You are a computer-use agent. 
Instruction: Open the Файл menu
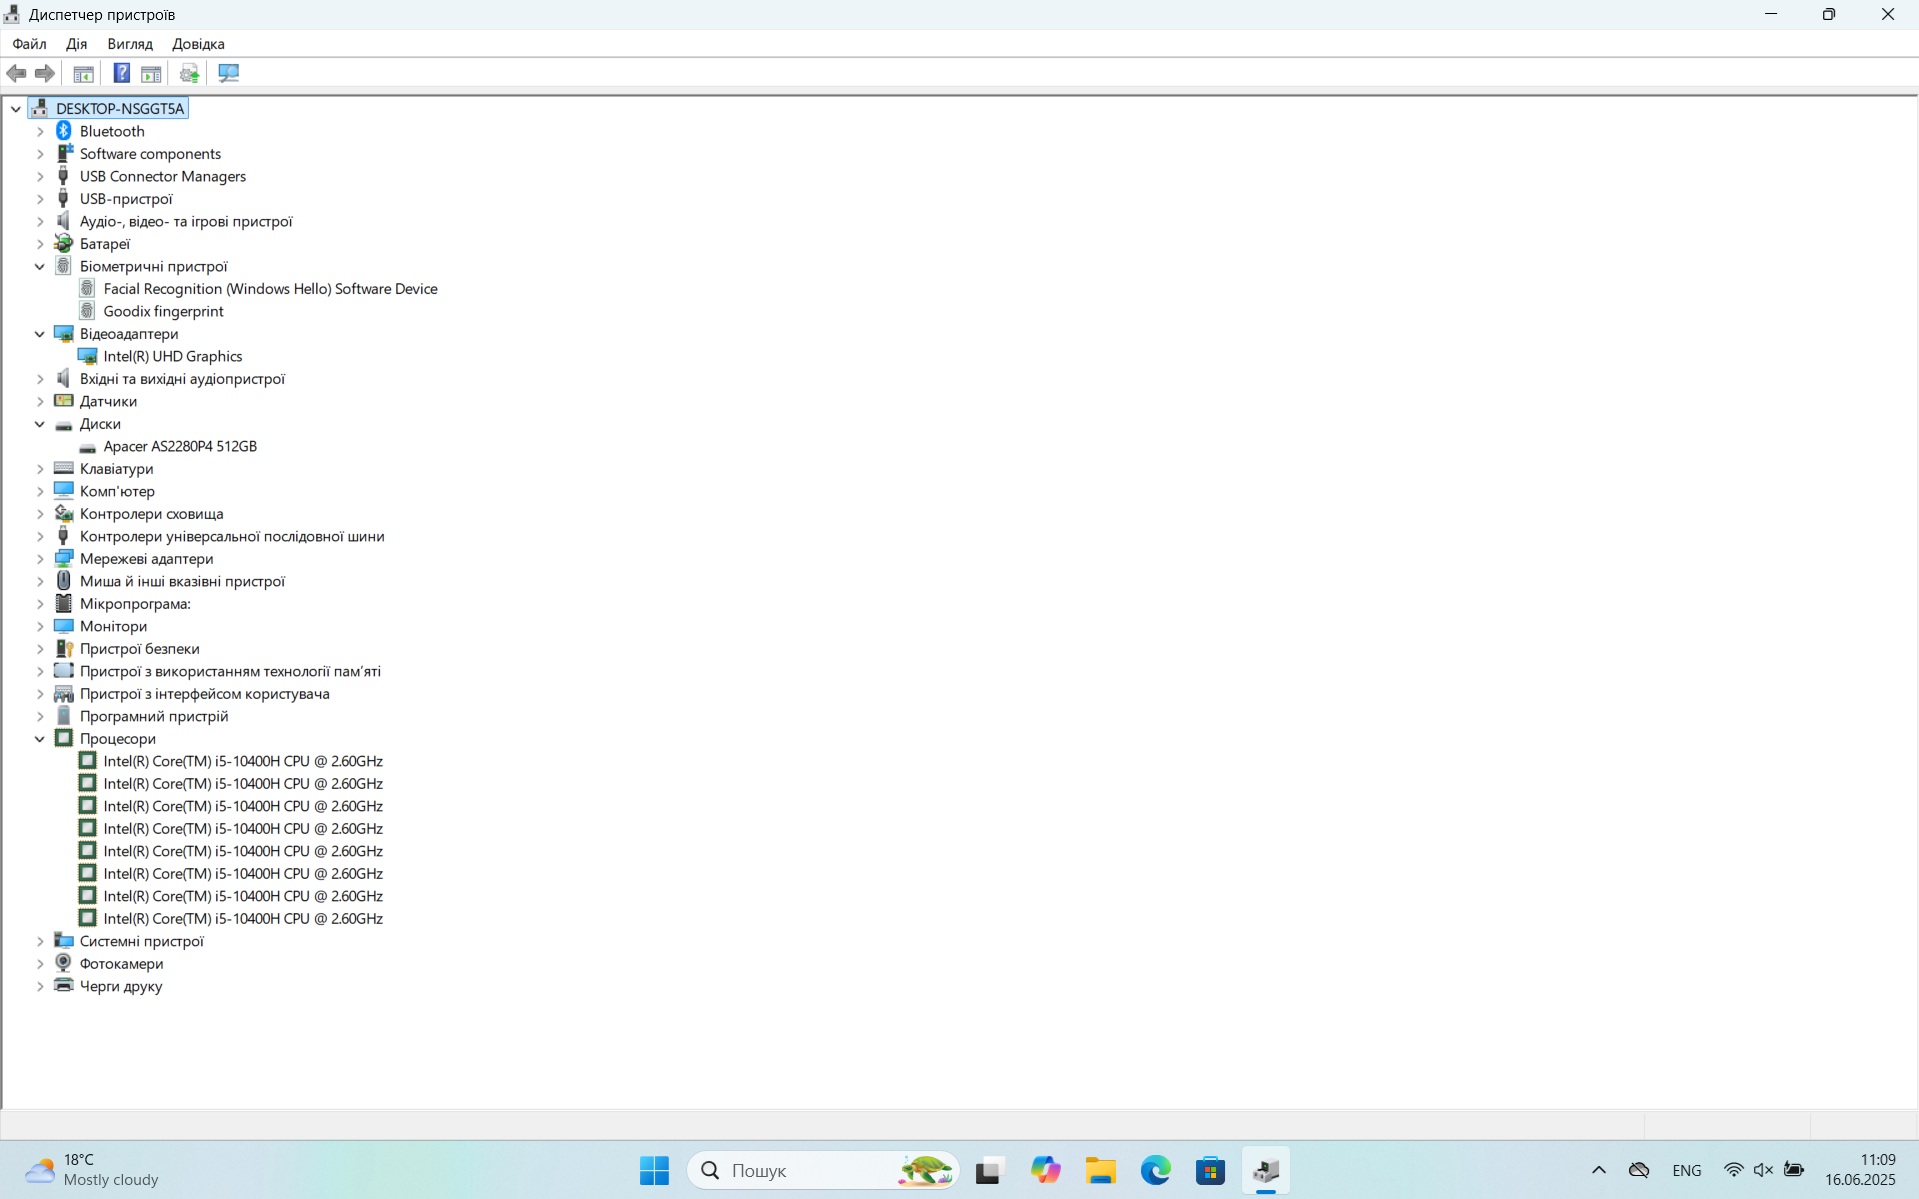click(29, 44)
